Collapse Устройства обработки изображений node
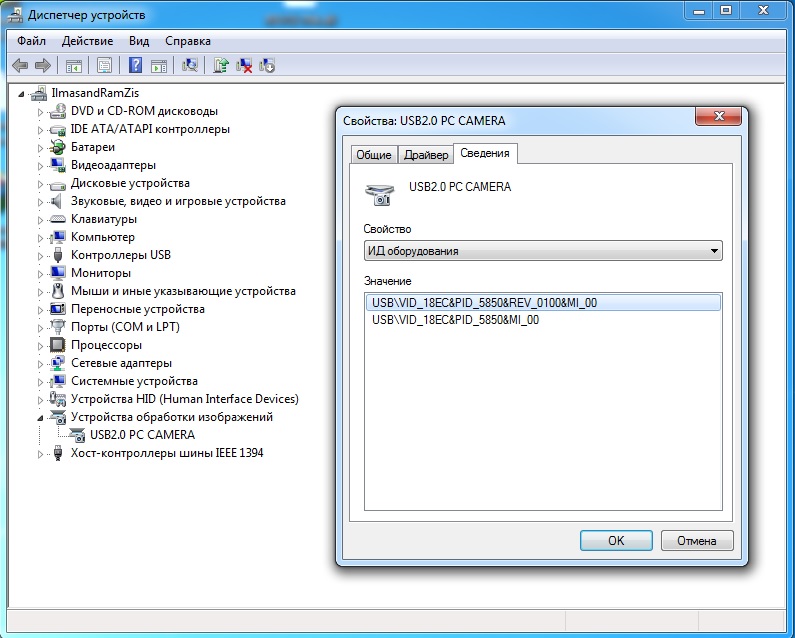This screenshot has height=638, width=795. 41,417
